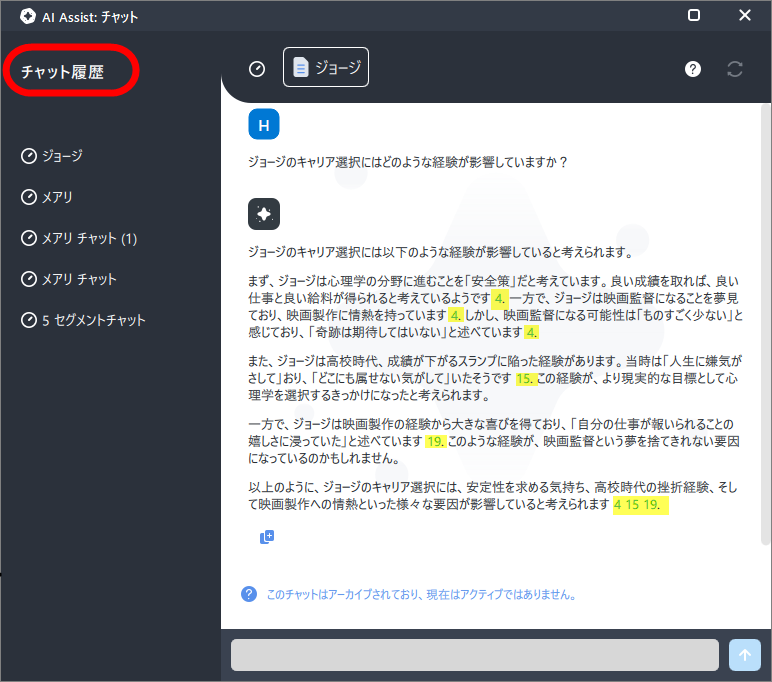Click the copy response icon below answer

coord(267,537)
